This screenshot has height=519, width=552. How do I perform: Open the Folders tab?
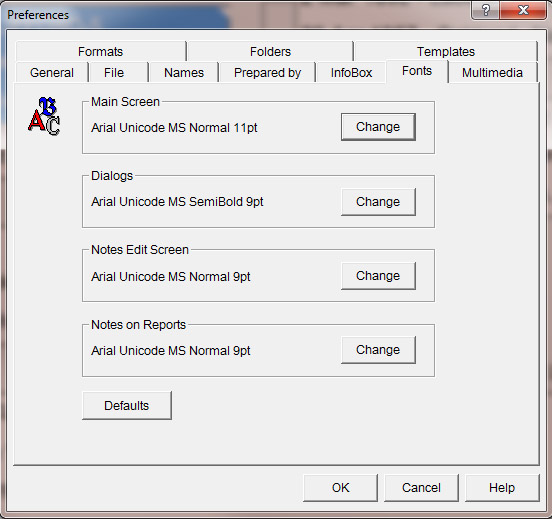tap(270, 51)
